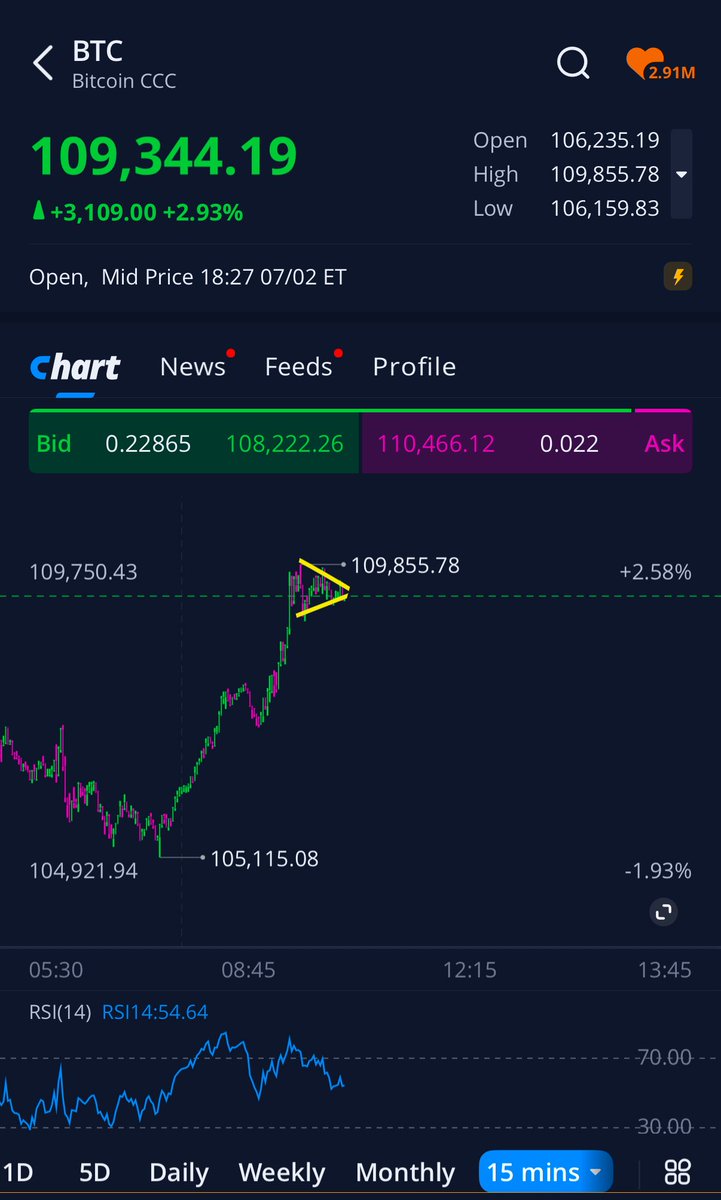Tap the -1.93% axis label
This screenshot has height=1200, width=721.
(657, 871)
